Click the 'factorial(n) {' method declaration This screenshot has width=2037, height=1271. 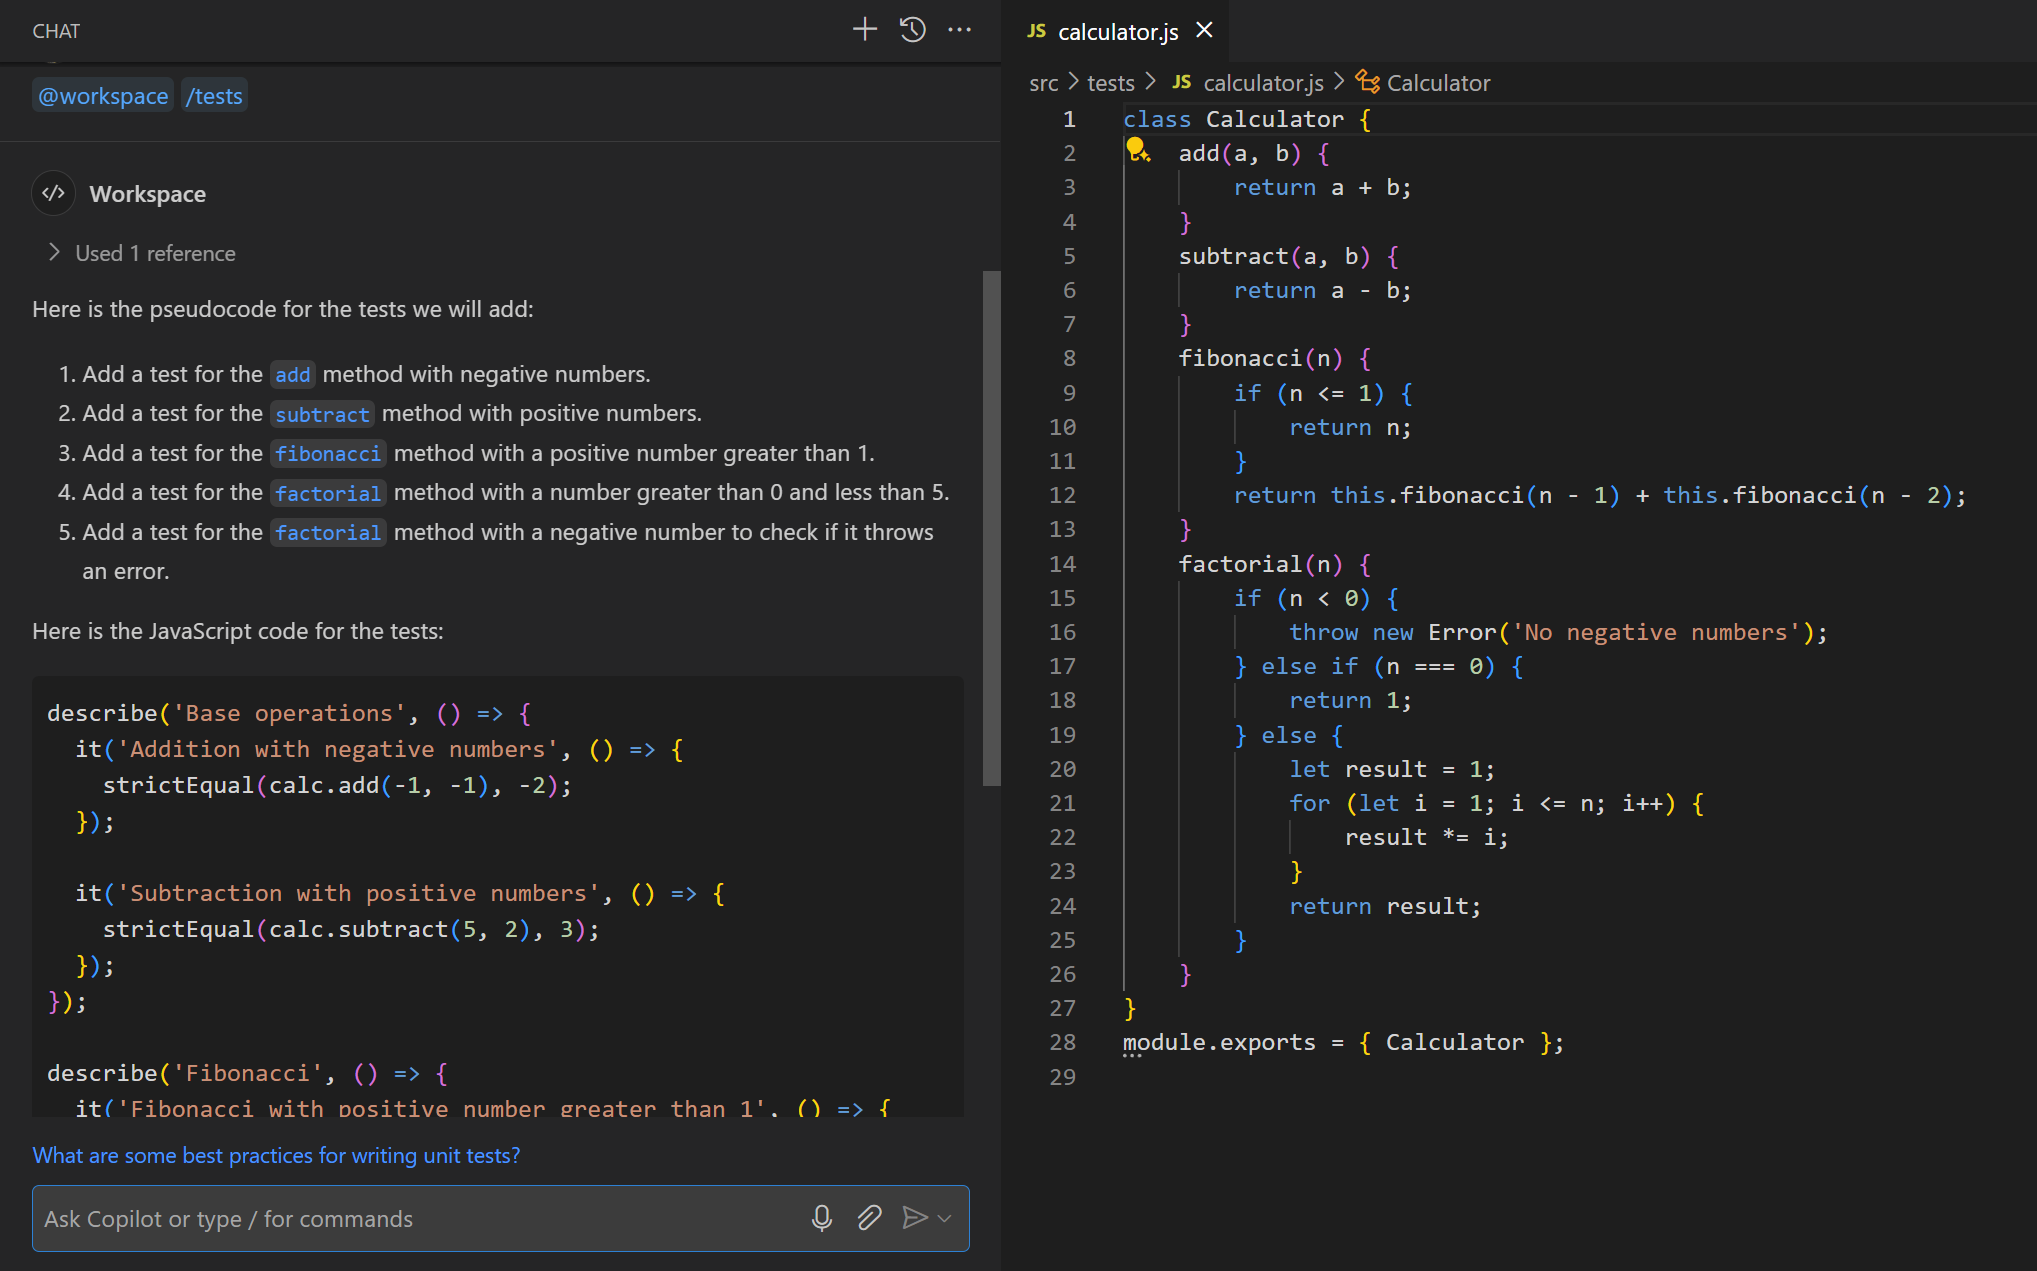click(x=1275, y=564)
